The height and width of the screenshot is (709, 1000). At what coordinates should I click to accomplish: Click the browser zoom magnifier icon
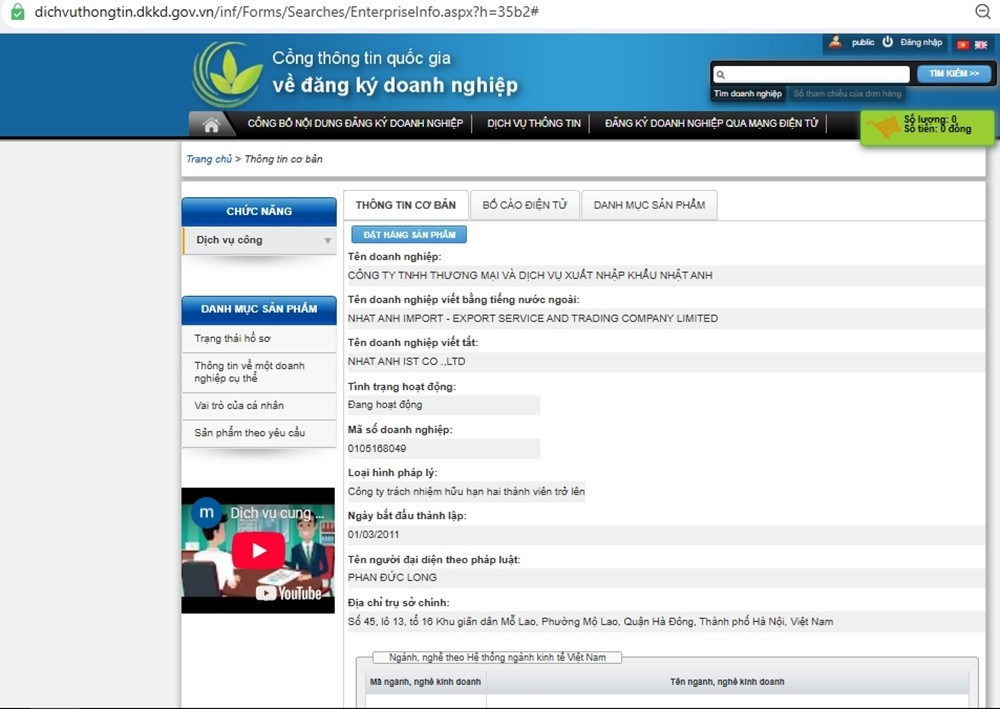pyautogui.click(x=982, y=11)
